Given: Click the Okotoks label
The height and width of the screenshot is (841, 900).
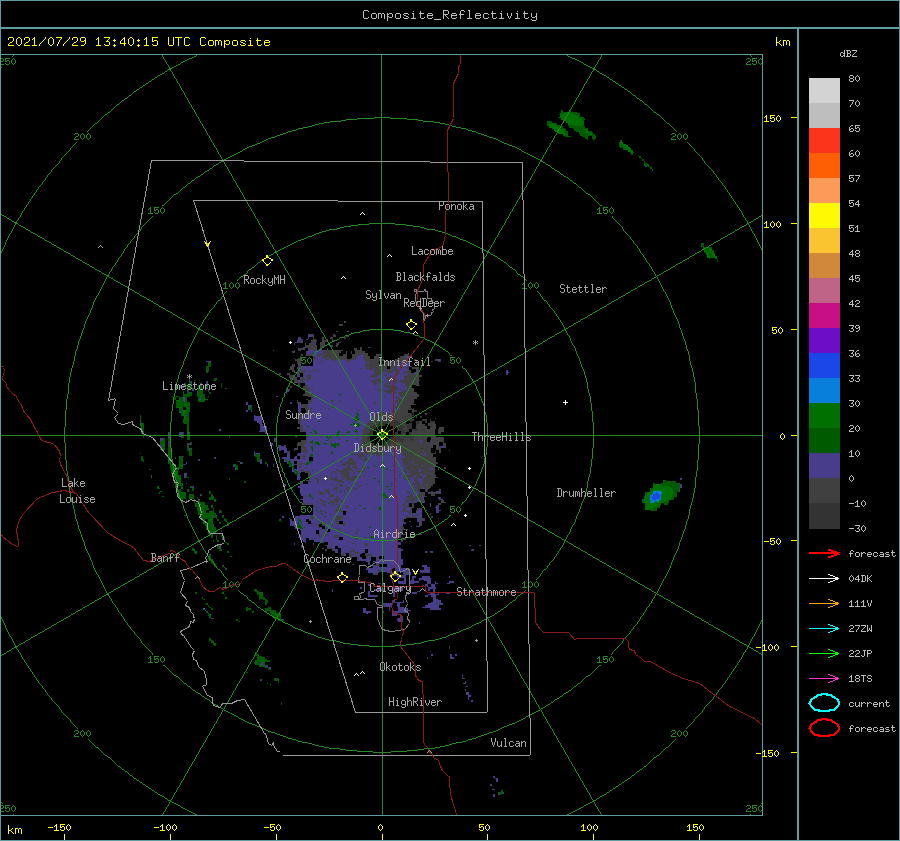Looking at the screenshot, I should 400,667.
